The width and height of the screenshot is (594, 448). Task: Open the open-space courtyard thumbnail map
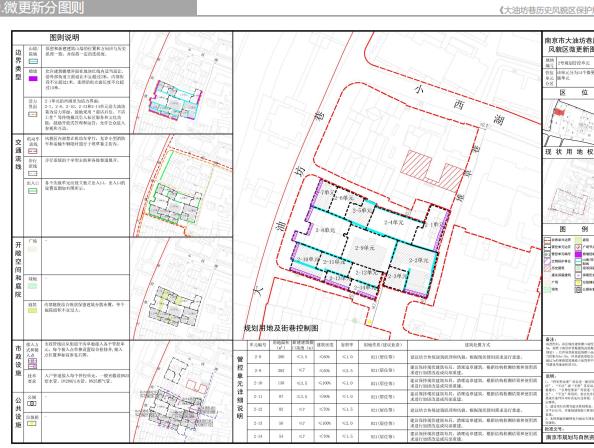(x=181, y=289)
